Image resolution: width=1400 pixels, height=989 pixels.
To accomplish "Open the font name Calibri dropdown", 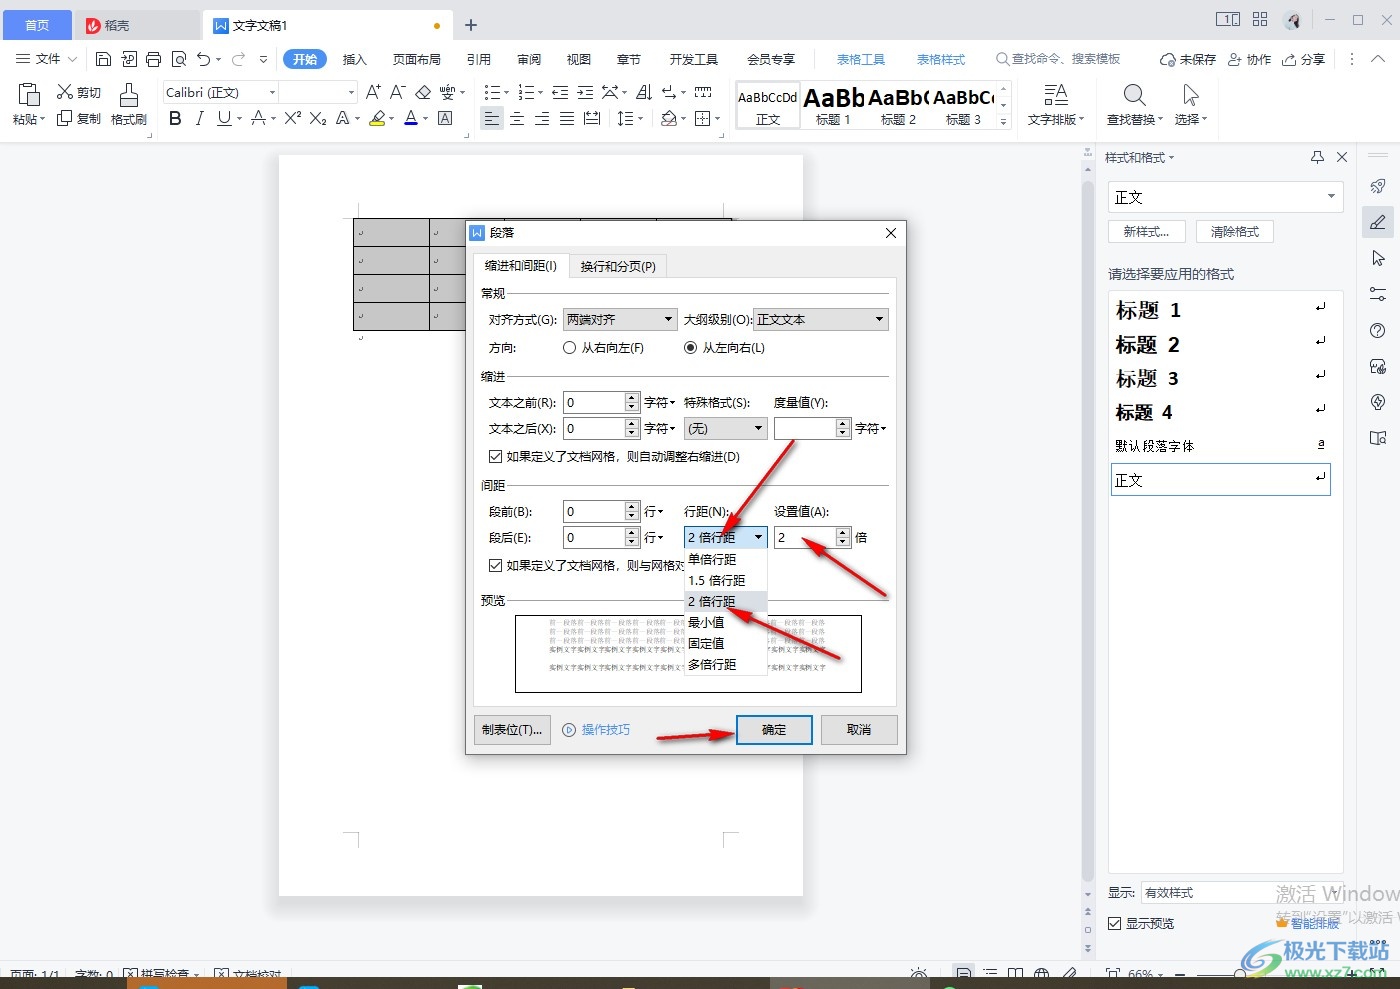I will [272, 92].
